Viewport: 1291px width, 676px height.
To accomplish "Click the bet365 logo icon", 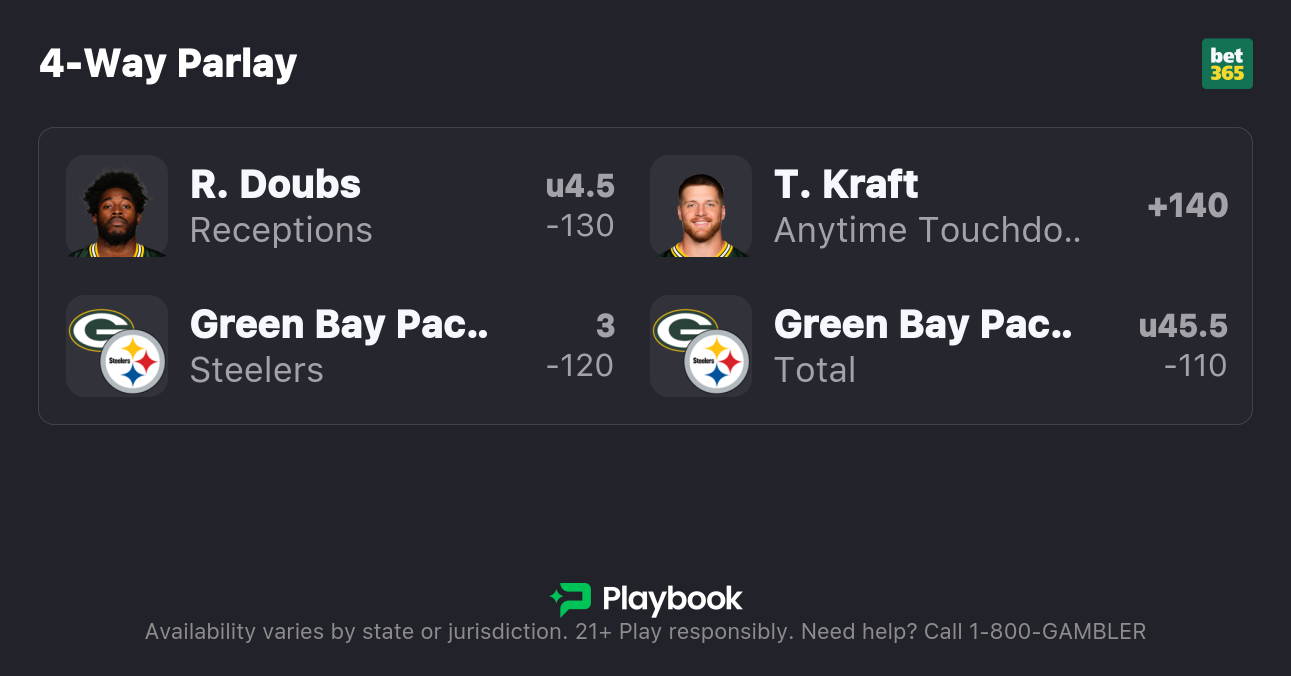I will click(x=1227, y=64).
